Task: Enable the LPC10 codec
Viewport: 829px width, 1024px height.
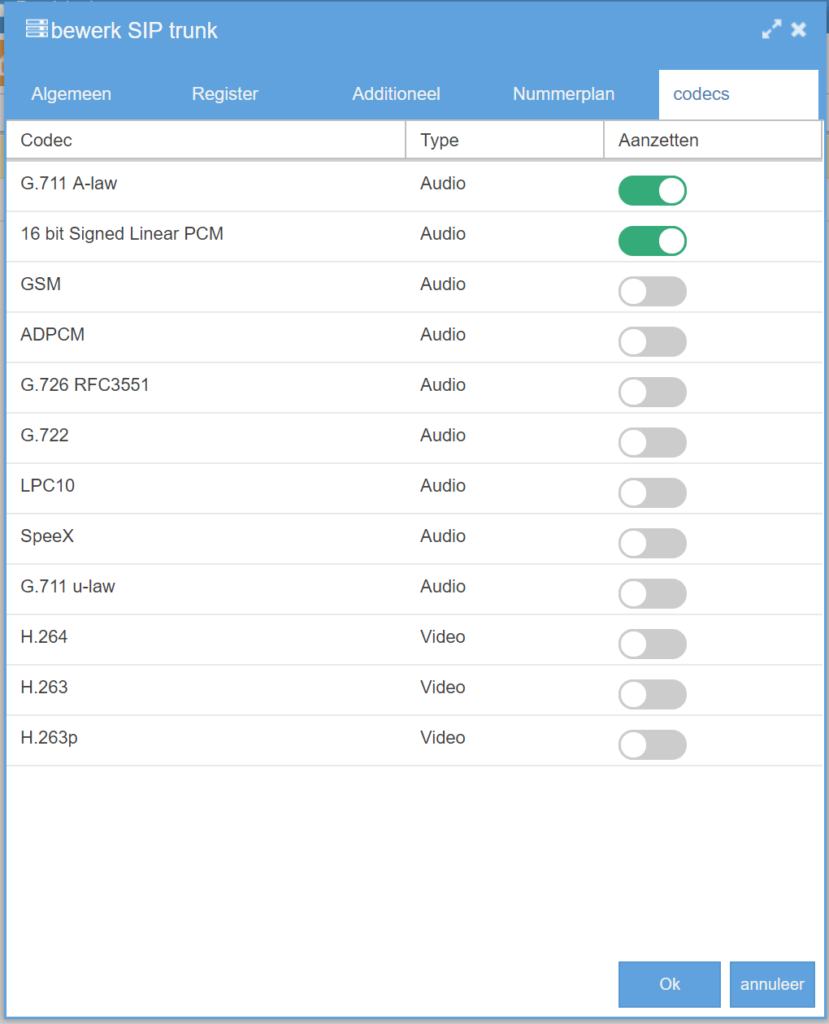Action: [x=652, y=493]
